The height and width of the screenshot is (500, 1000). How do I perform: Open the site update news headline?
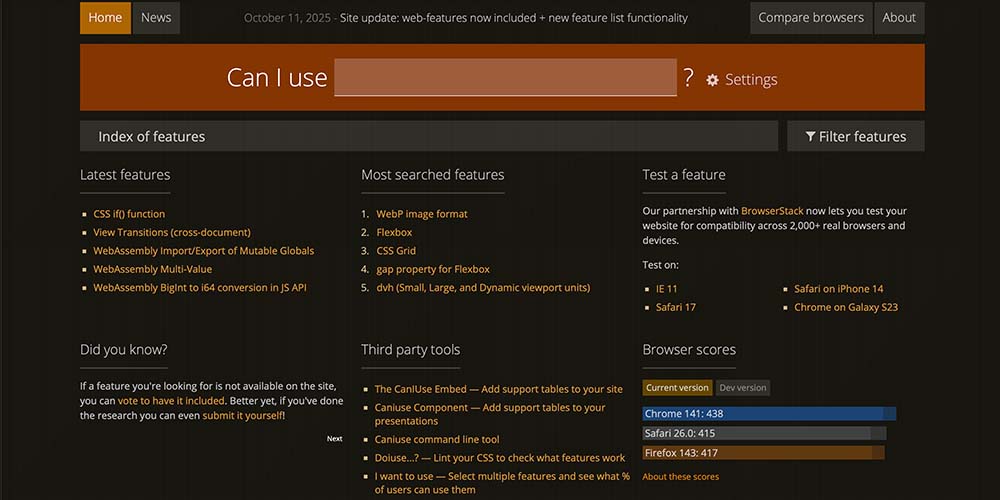(x=514, y=18)
